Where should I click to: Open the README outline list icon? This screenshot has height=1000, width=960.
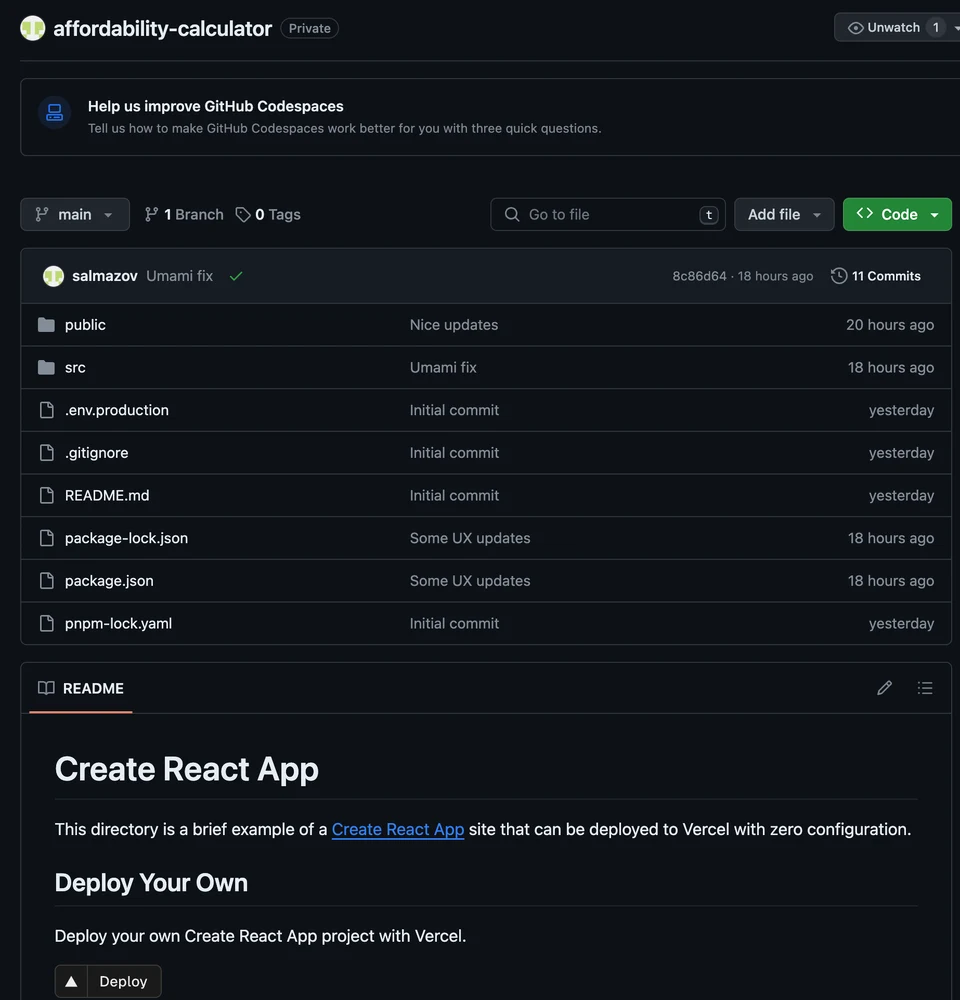pos(925,688)
